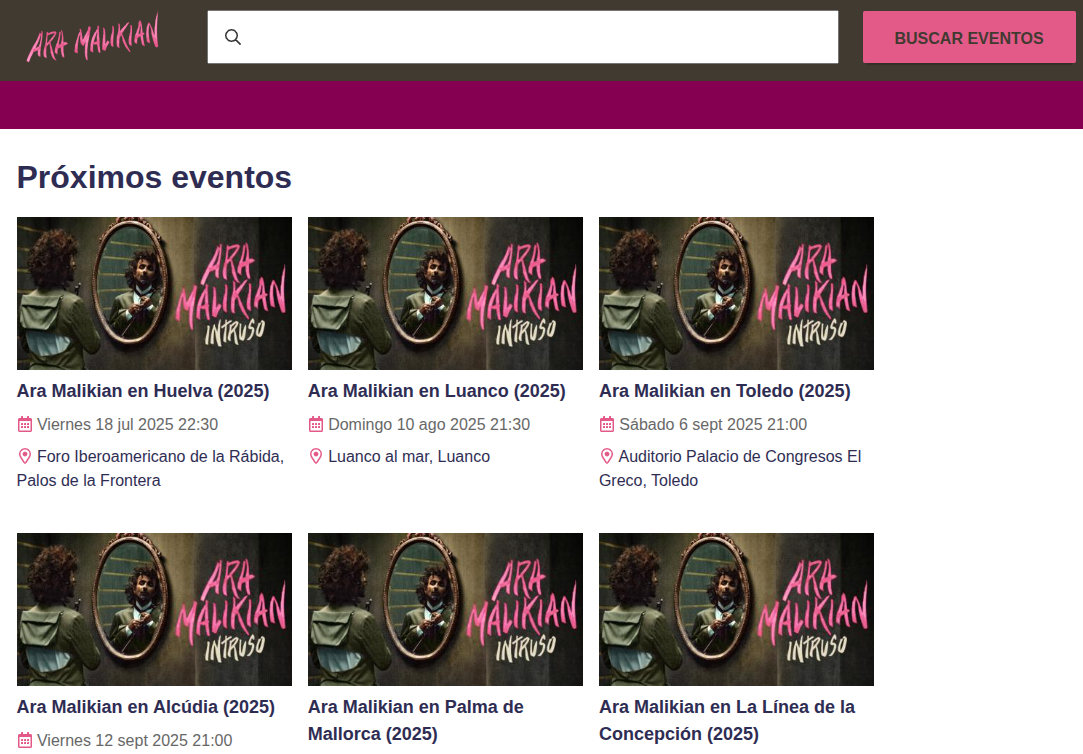Image resolution: width=1083 pixels, height=754 pixels.
Task: Click the calendar icon for the Luanco show
Action: click(315, 424)
